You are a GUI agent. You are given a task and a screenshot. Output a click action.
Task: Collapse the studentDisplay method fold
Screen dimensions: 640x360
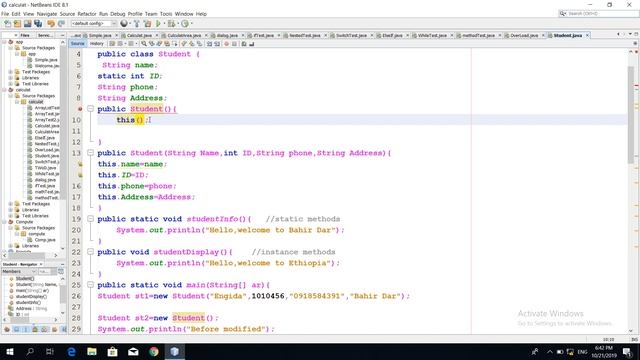tap(91, 252)
